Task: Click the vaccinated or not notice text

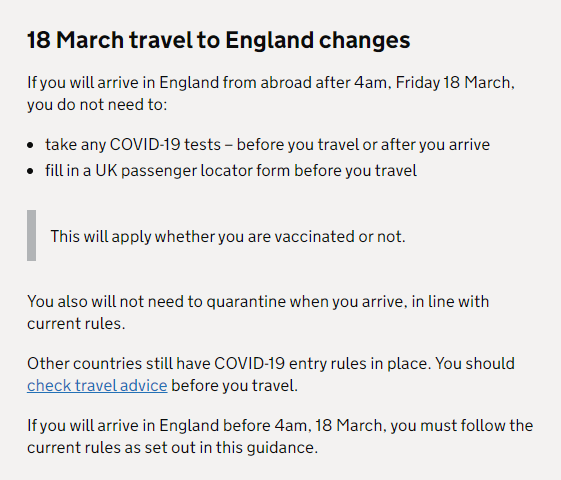Action: (x=228, y=237)
